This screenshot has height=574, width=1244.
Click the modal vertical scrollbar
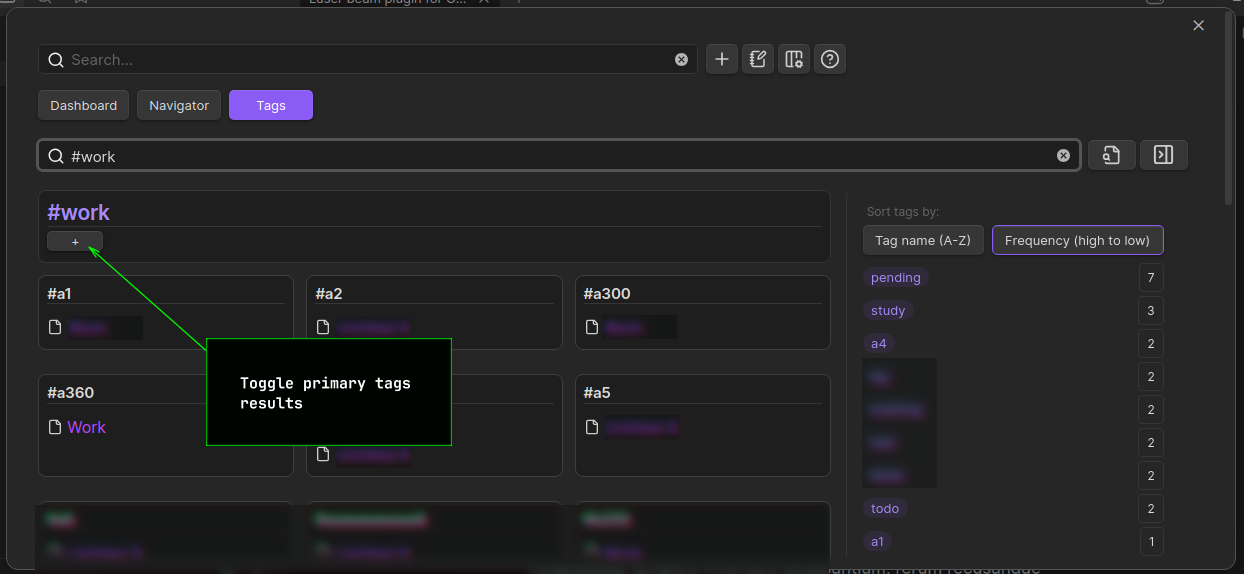[1229, 110]
